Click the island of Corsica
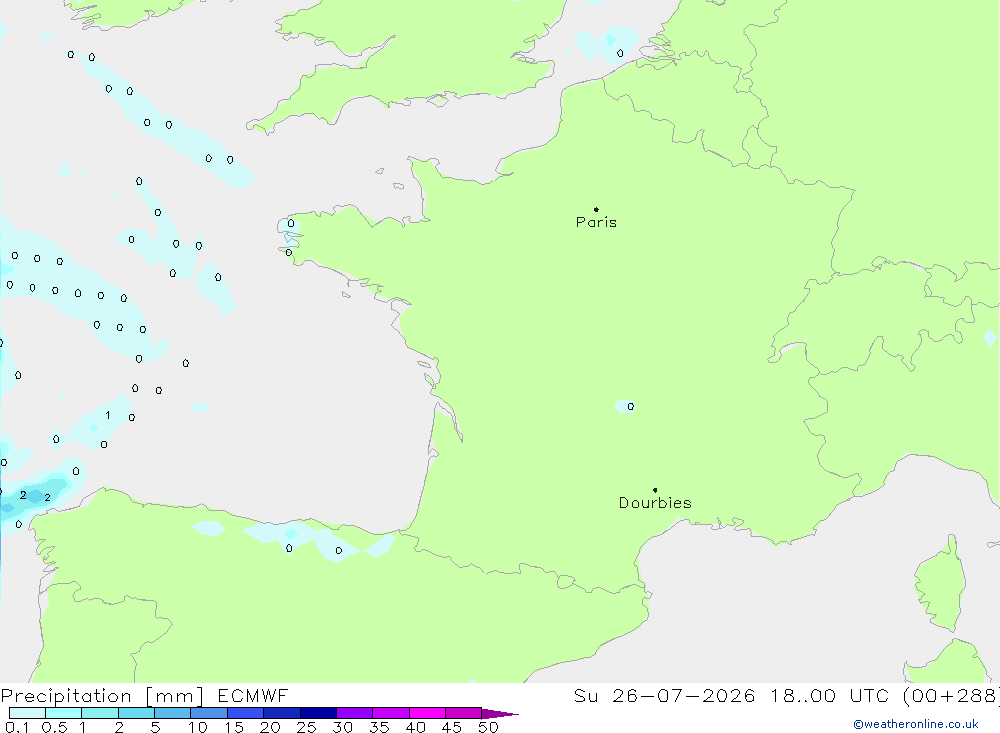The width and height of the screenshot is (1000, 733). 941,584
